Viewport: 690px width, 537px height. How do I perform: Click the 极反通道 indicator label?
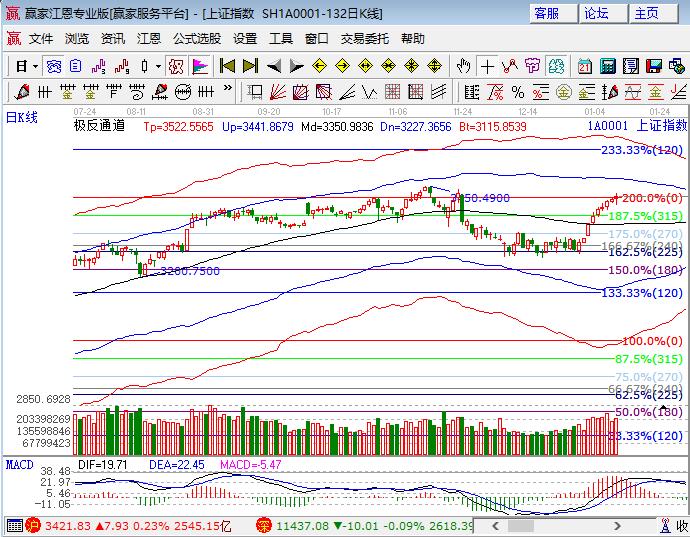tap(99, 126)
